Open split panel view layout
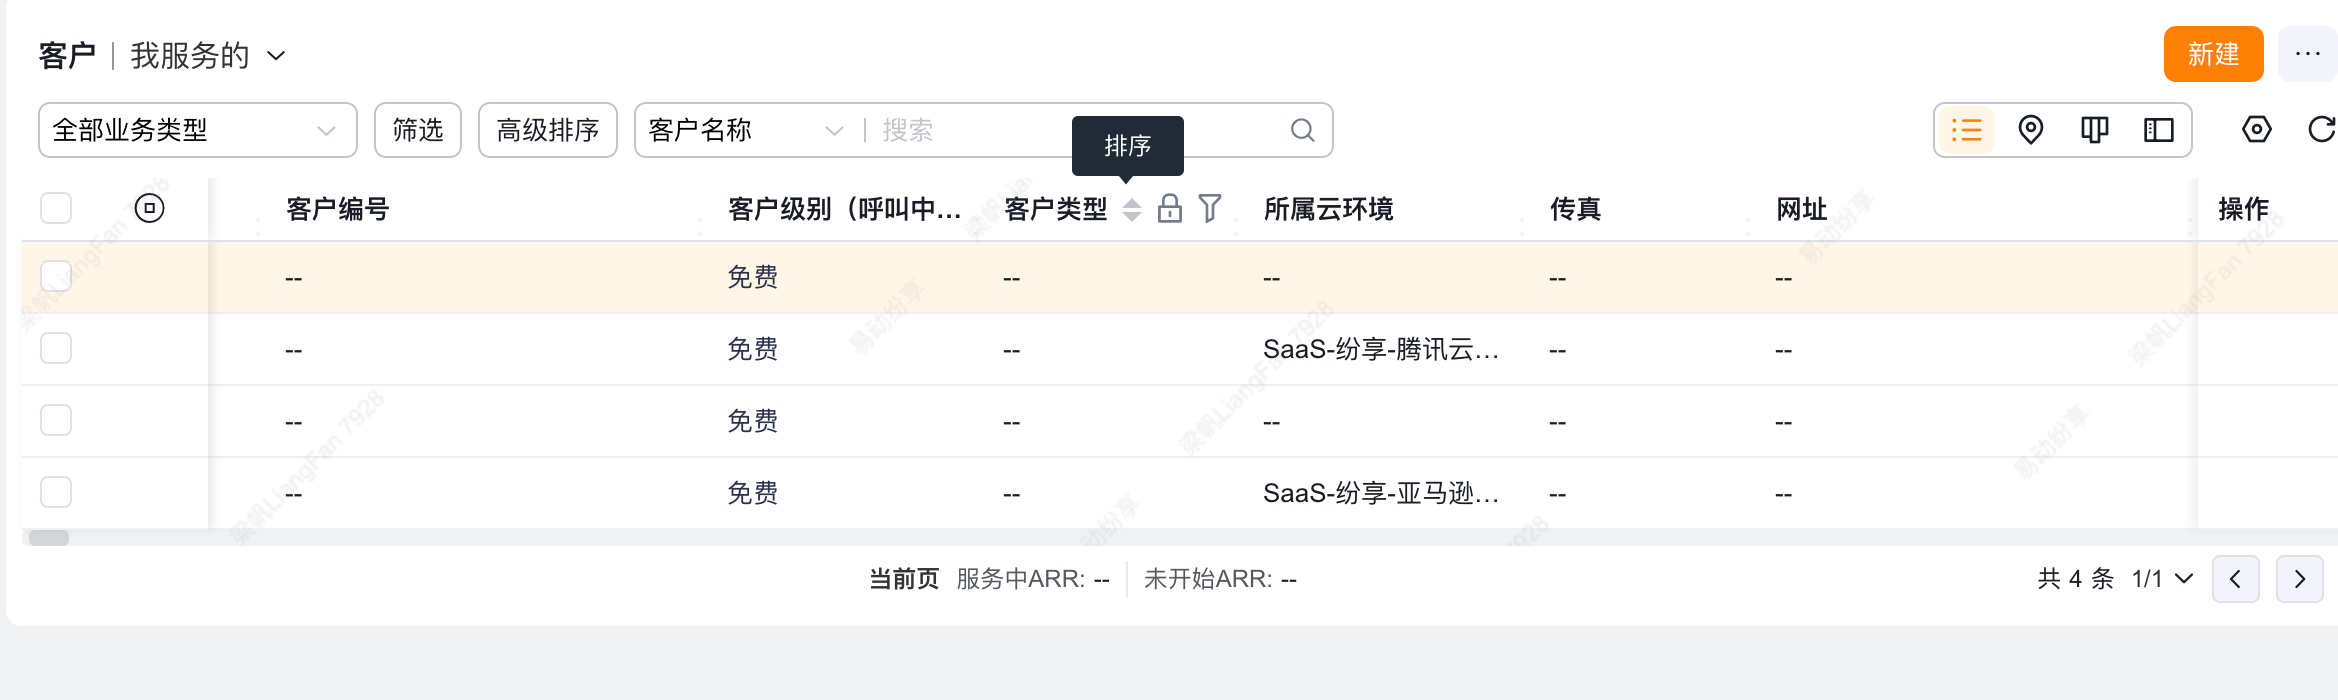 click(2158, 130)
